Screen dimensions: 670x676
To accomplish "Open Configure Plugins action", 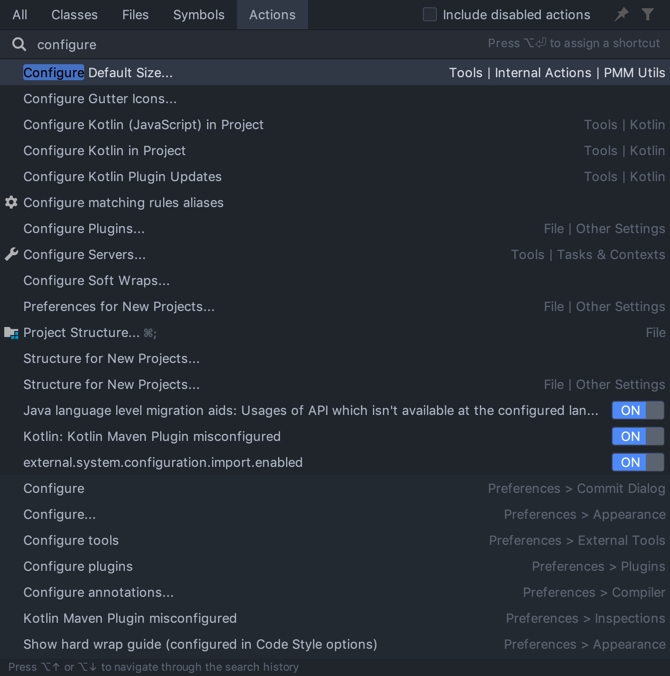I will tap(84, 228).
